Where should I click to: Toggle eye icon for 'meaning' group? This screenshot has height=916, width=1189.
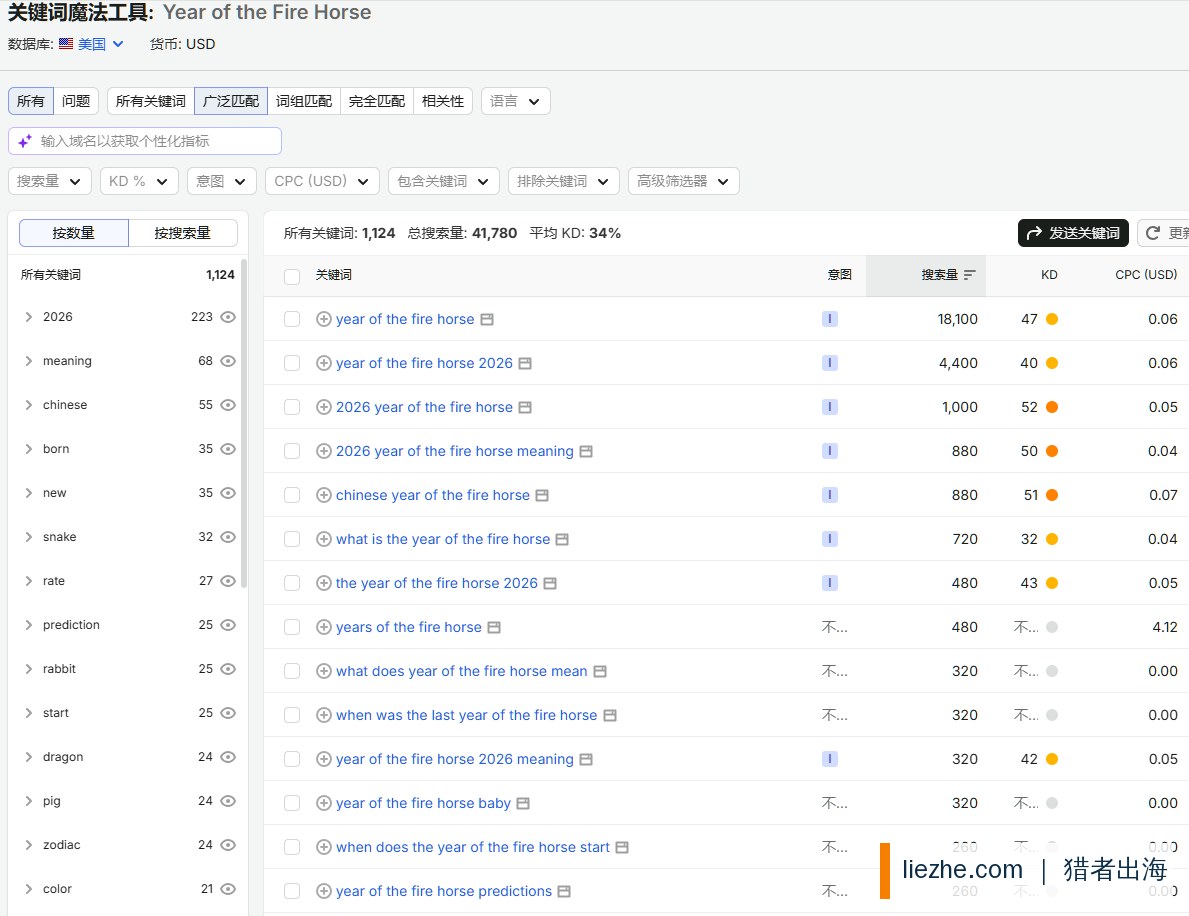[228, 361]
